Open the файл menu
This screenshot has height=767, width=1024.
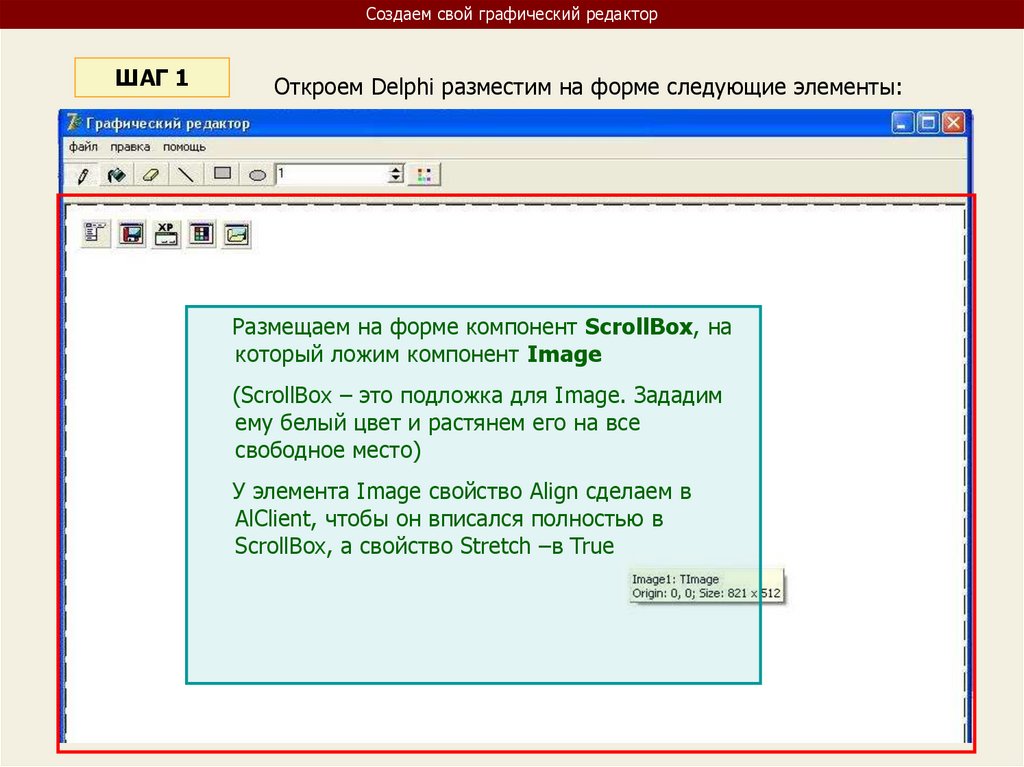[x=83, y=147]
